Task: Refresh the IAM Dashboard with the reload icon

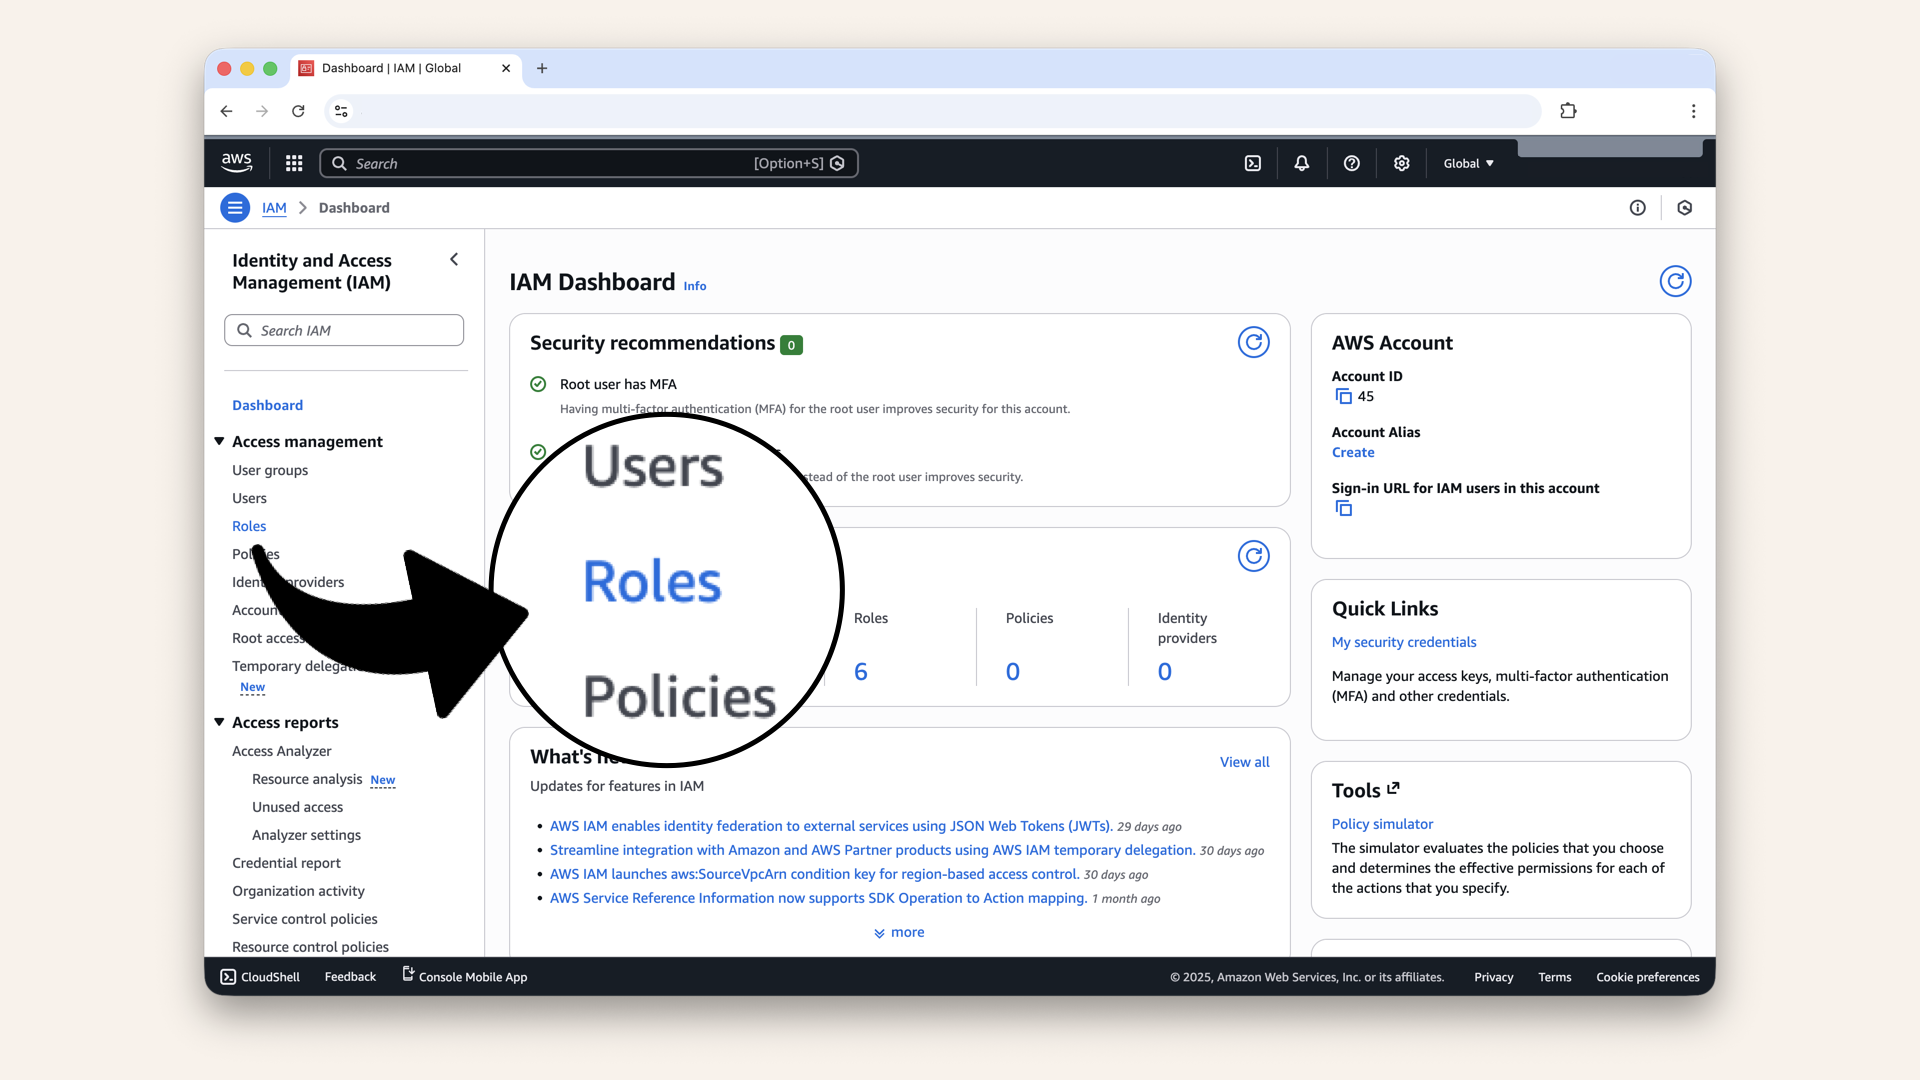Action: point(1675,281)
